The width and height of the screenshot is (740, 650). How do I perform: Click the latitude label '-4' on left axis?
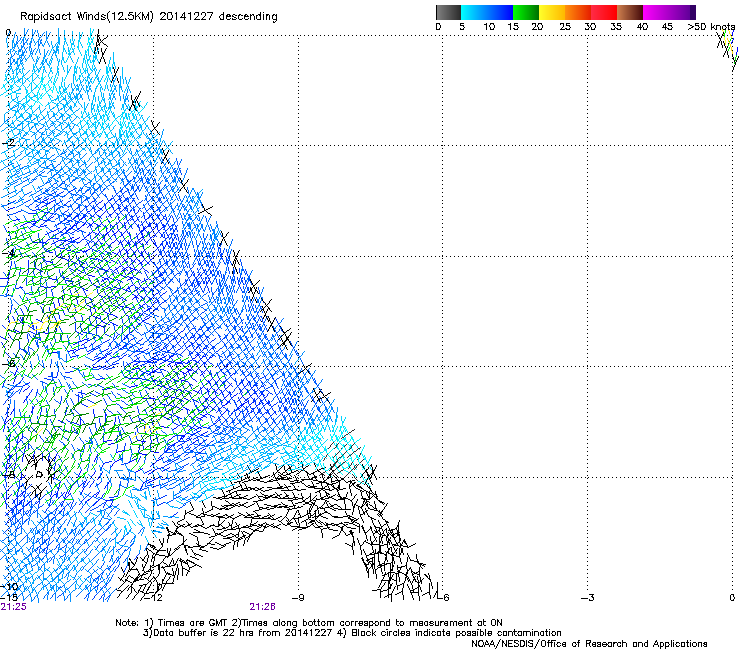[8, 253]
